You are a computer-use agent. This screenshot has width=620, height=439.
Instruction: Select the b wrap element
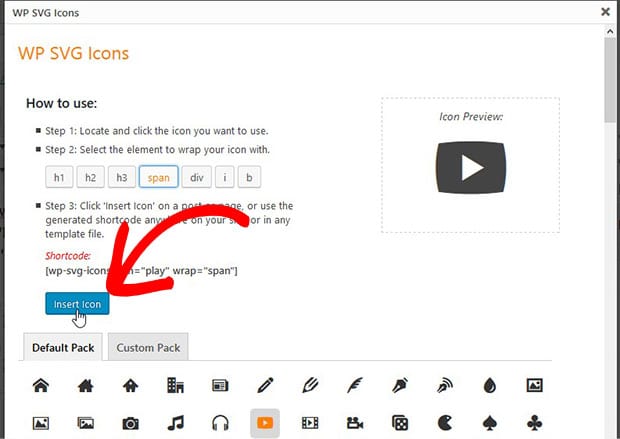(x=249, y=177)
